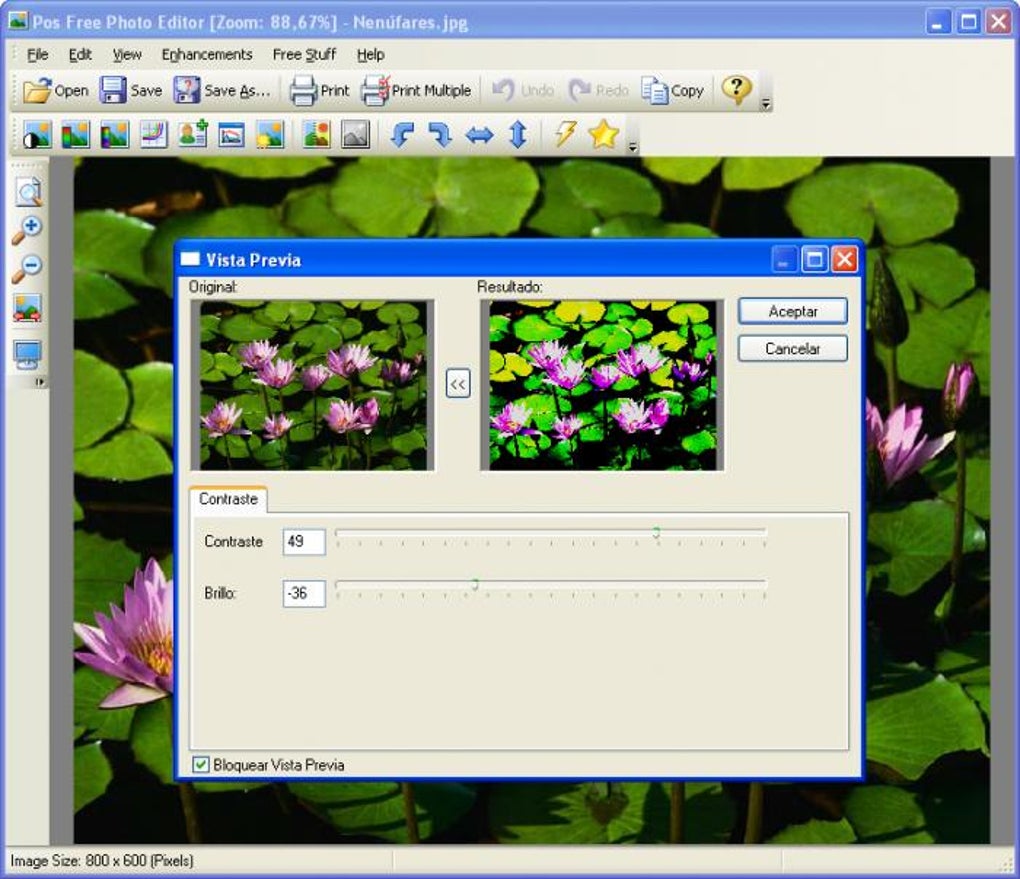The width and height of the screenshot is (1020, 879).
Task: Toggle the Bloquear Vista Previa checkbox
Action: coord(201,764)
